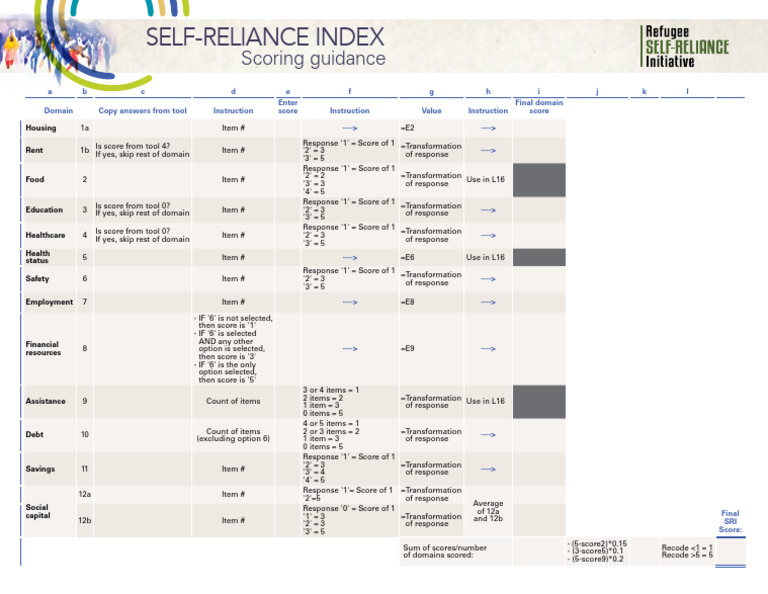Click the Refugee Self-Reliance Initiative logo
This screenshot has height=594, width=768.
coord(685,47)
